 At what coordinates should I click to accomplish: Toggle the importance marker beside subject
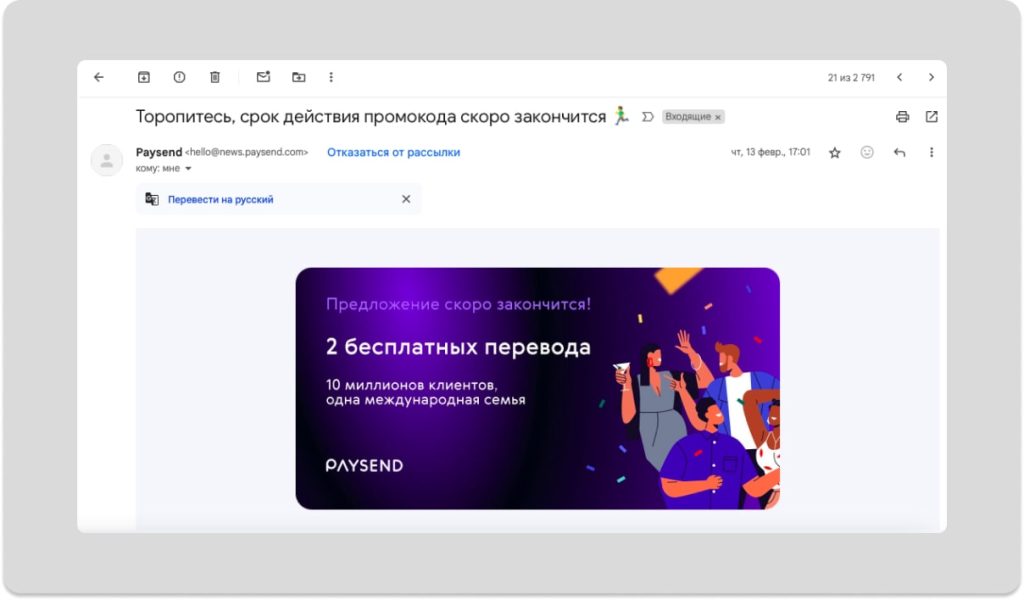point(647,117)
